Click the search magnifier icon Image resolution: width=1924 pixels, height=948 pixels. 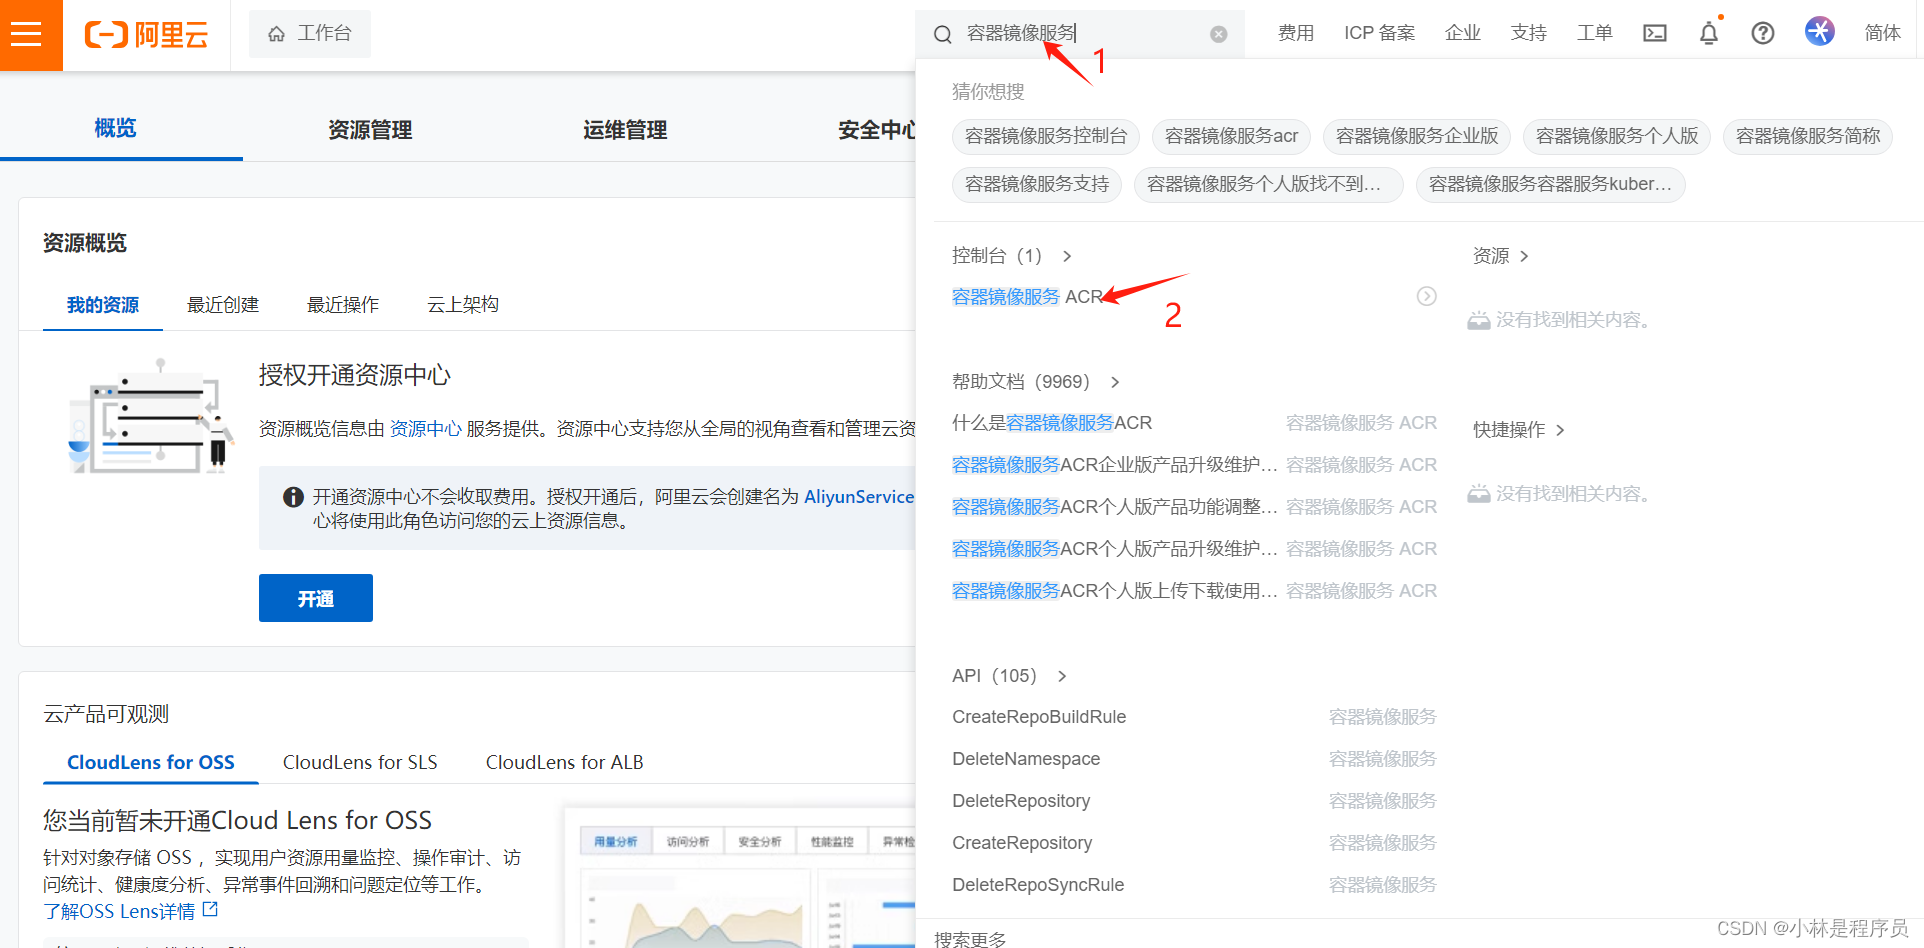point(942,34)
